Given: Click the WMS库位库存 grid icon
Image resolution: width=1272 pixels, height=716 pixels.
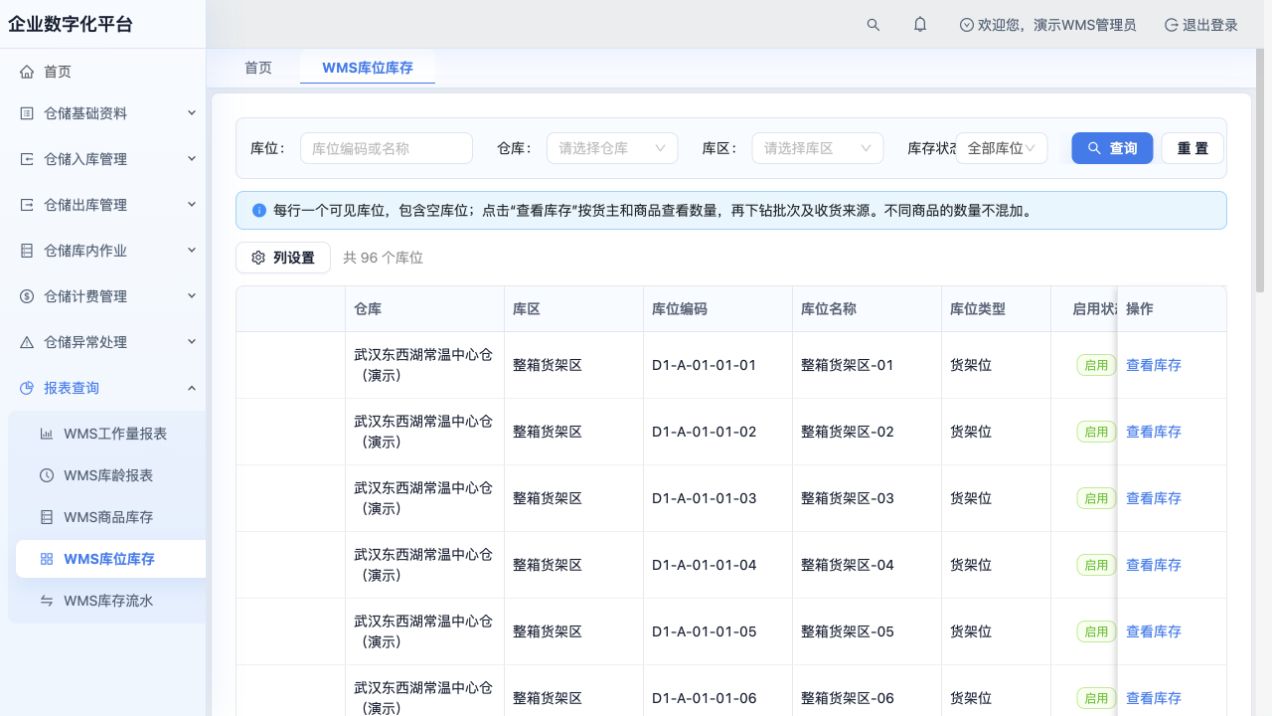Looking at the screenshot, I should (46, 559).
